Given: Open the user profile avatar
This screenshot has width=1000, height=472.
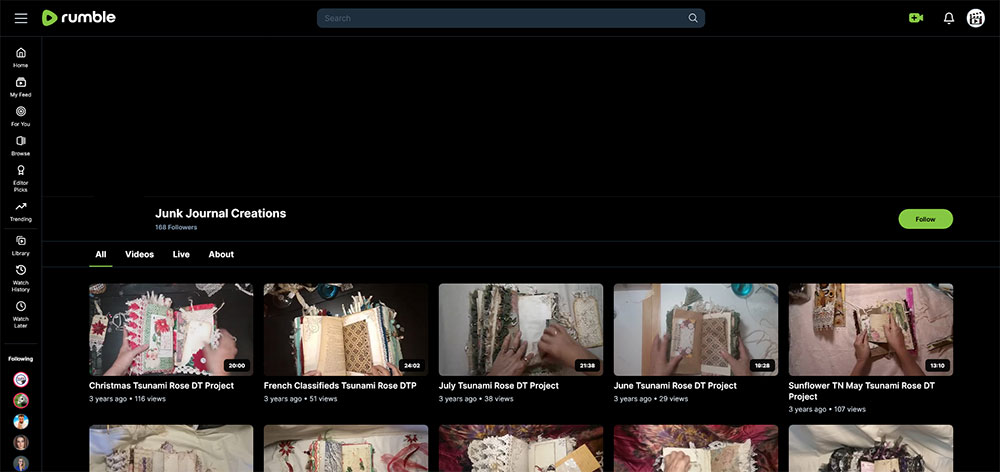Looking at the screenshot, I should 976,18.
